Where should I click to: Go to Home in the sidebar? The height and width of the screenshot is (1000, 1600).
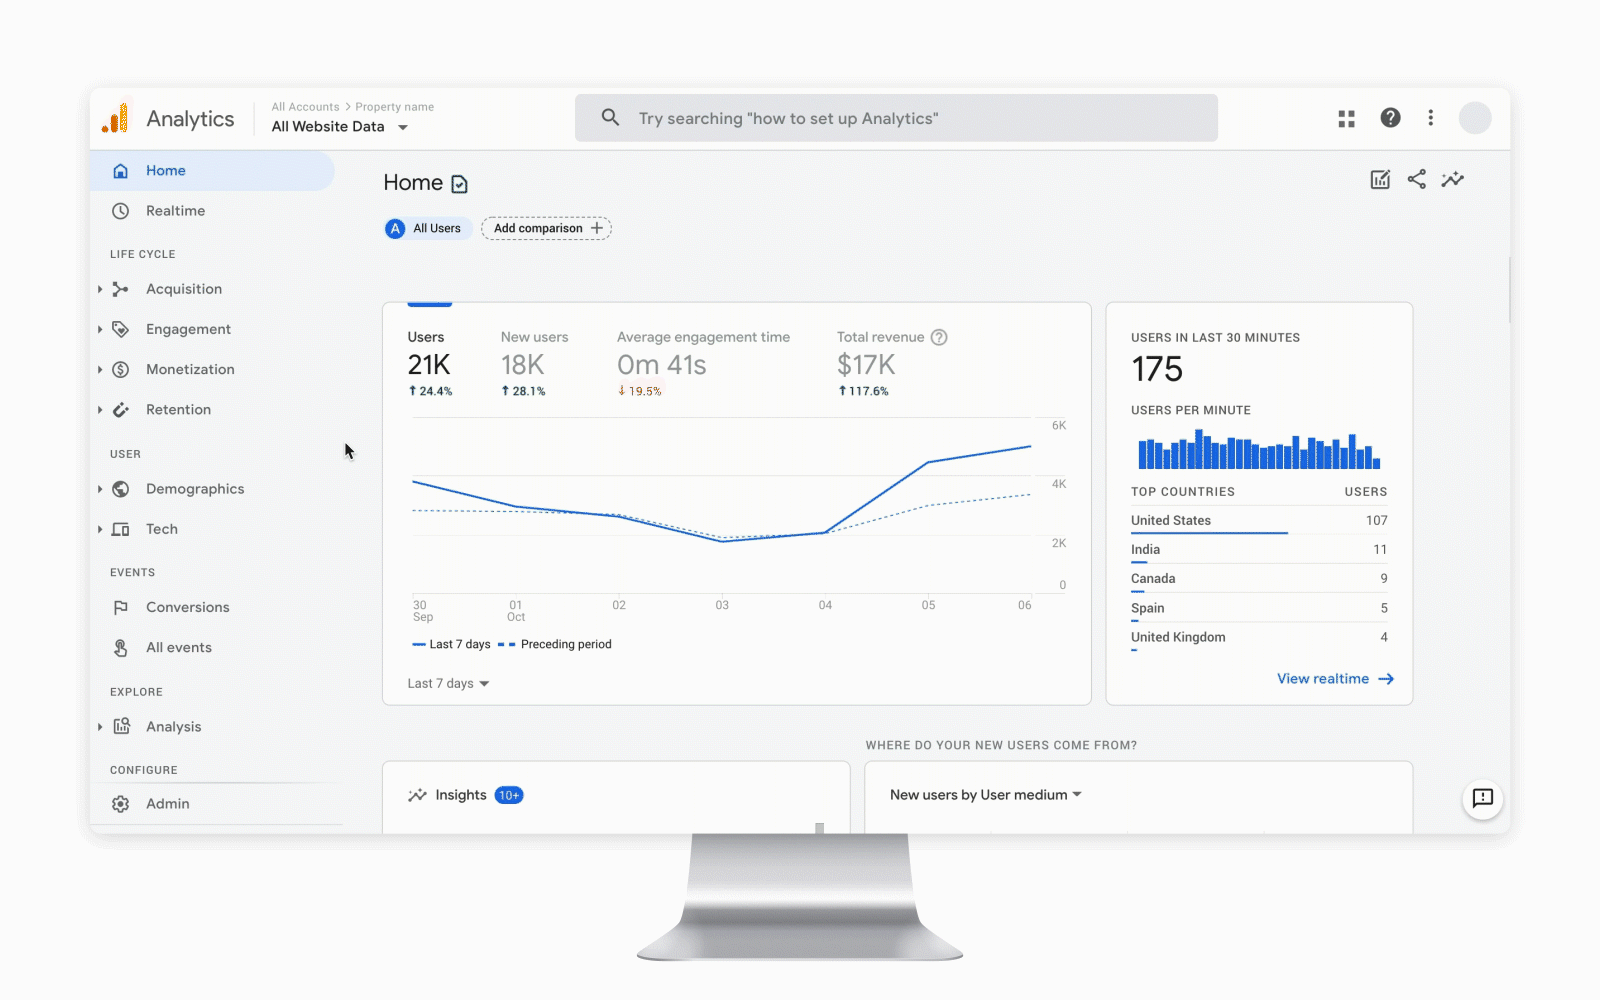click(x=212, y=171)
